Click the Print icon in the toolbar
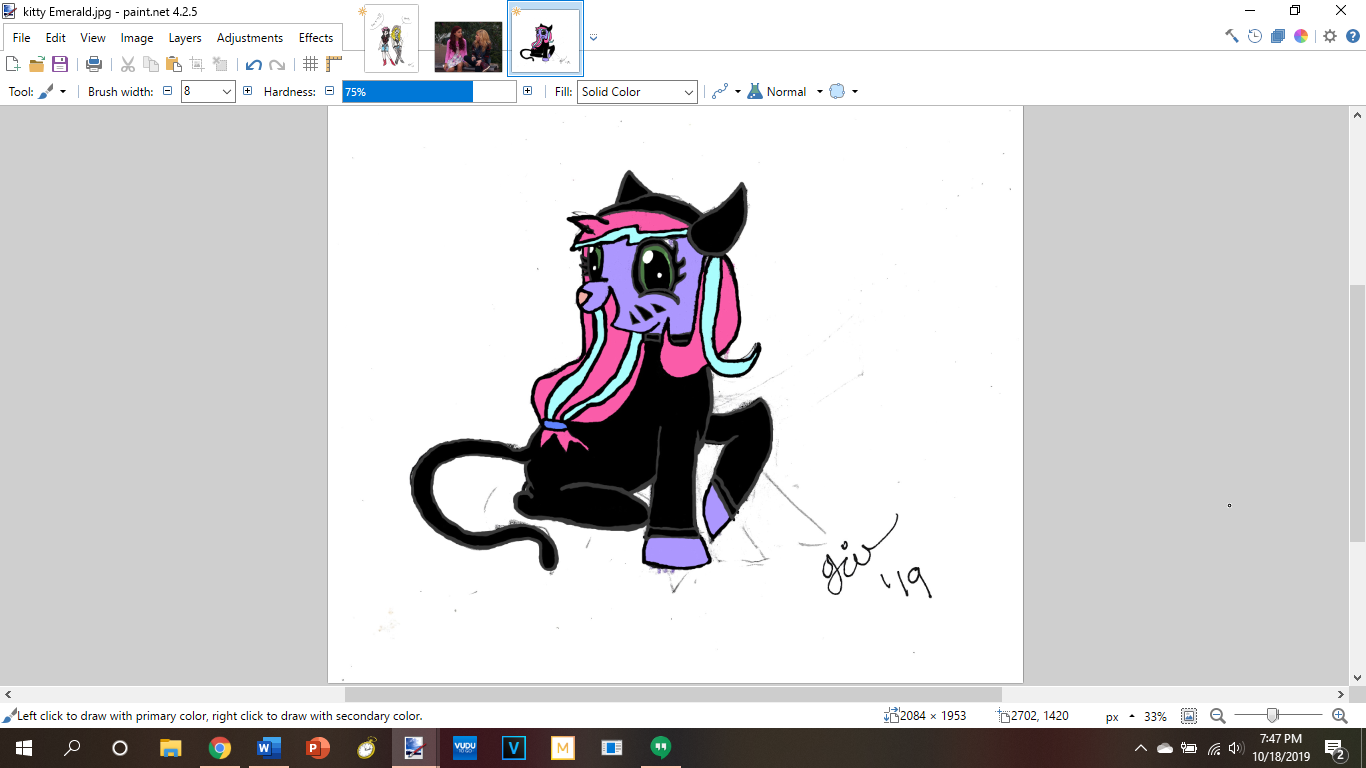Image resolution: width=1366 pixels, height=768 pixels. point(94,64)
